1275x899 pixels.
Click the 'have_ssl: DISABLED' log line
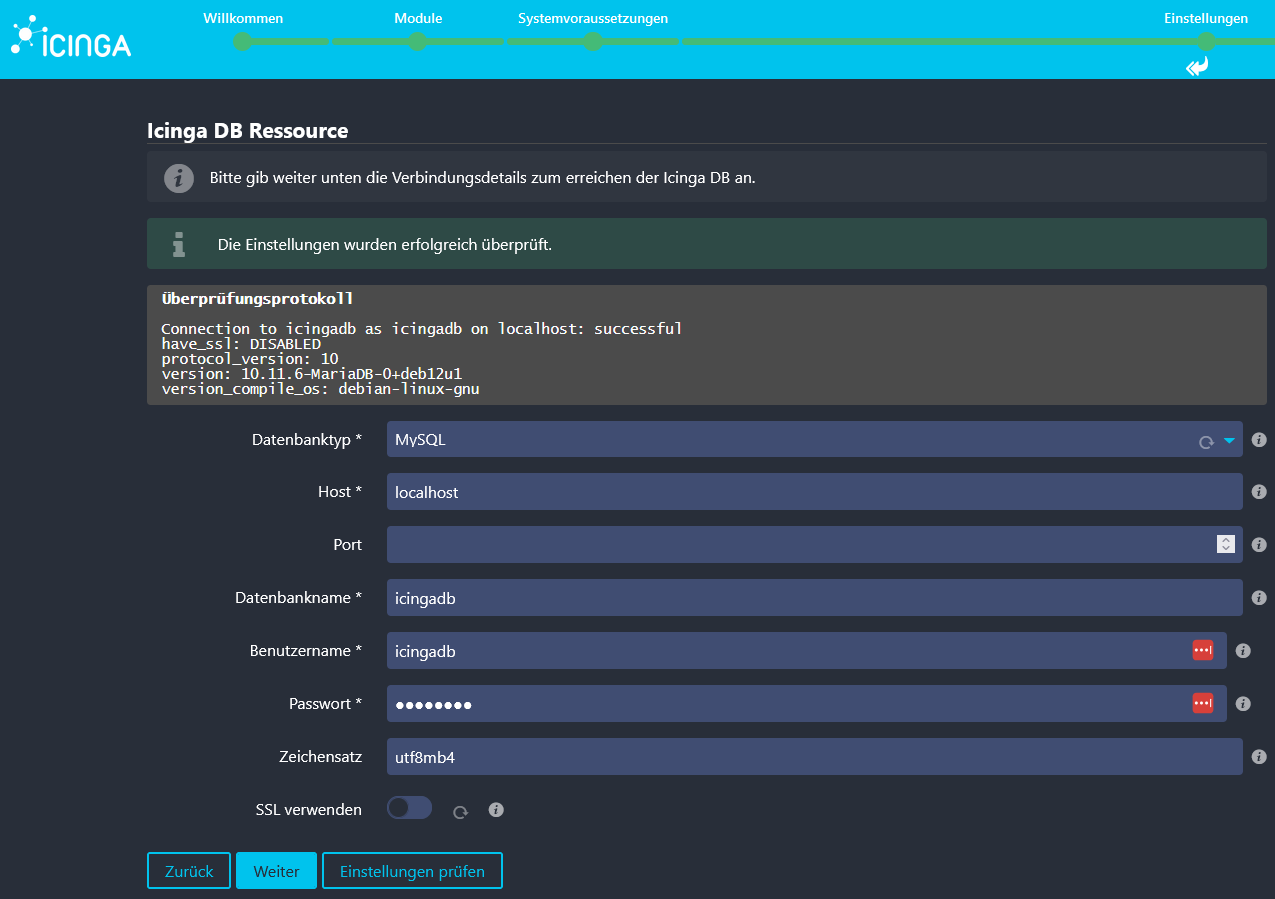[x=241, y=343]
